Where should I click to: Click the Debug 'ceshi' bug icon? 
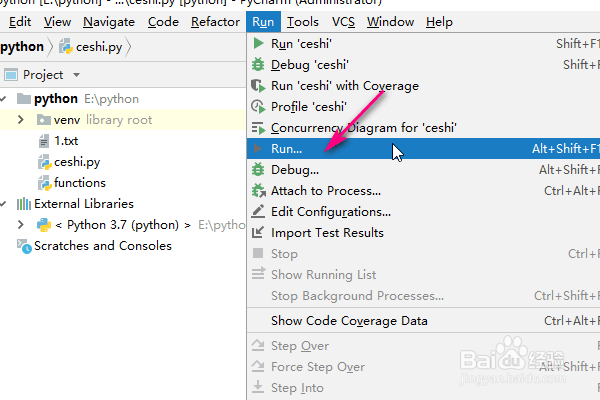[259, 65]
